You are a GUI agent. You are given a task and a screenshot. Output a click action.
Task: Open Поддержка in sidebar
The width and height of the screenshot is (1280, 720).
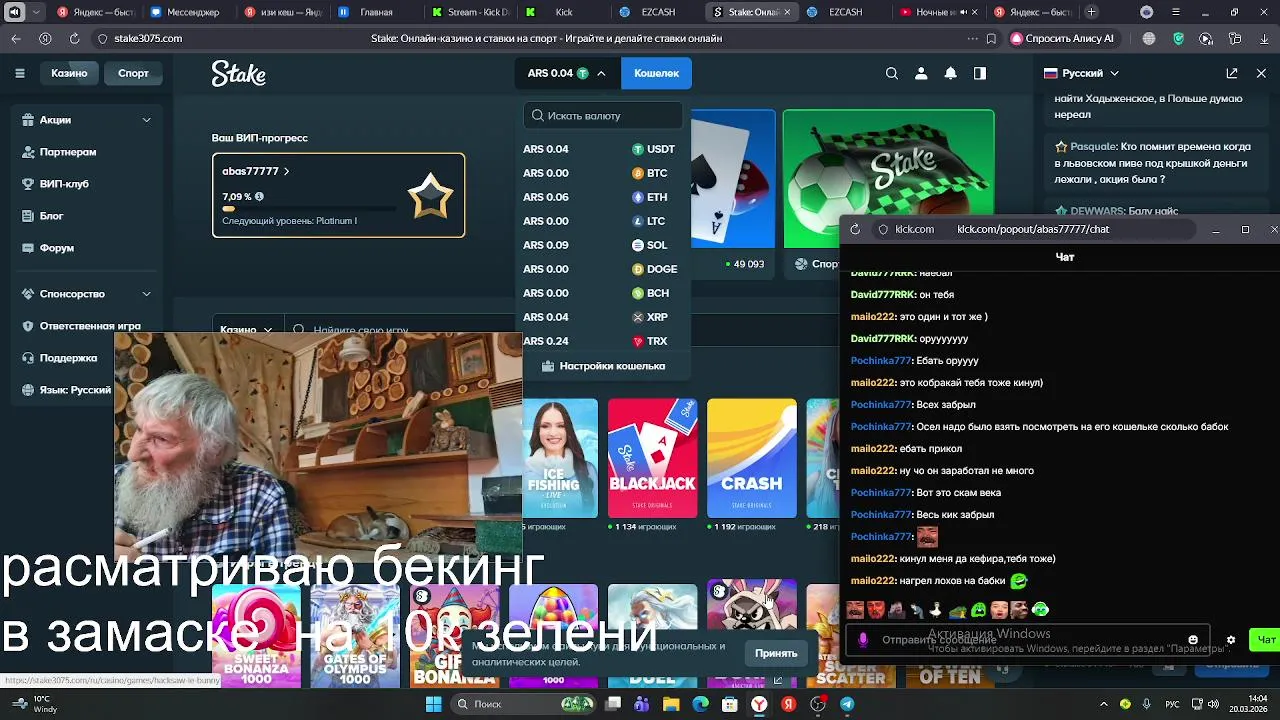(68, 358)
